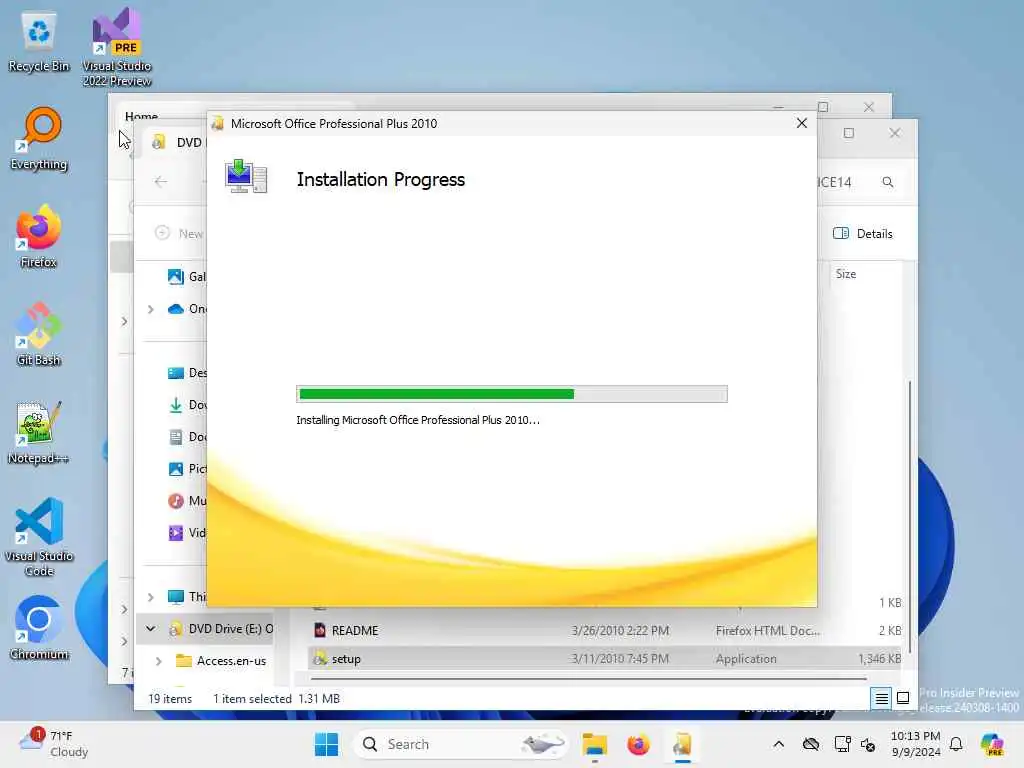The height and width of the screenshot is (768, 1024).
Task: Open the Copilot preview taskbar icon
Action: point(992,744)
